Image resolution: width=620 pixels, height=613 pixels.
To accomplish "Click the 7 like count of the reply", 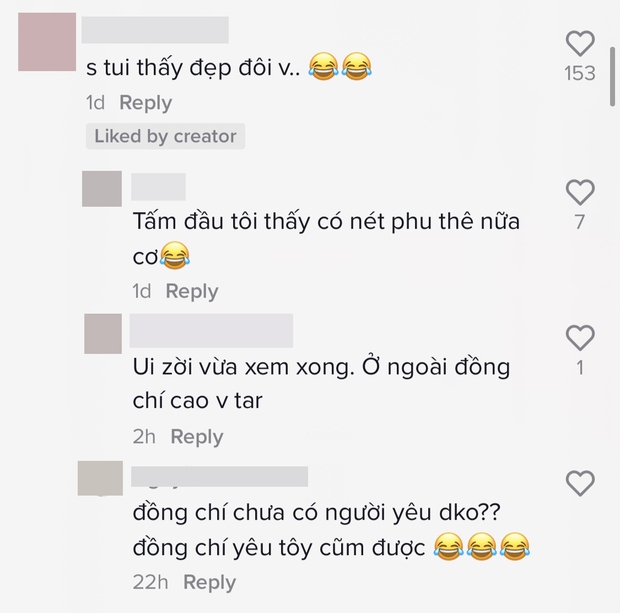I will pyautogui.click(x=580, y=222).
